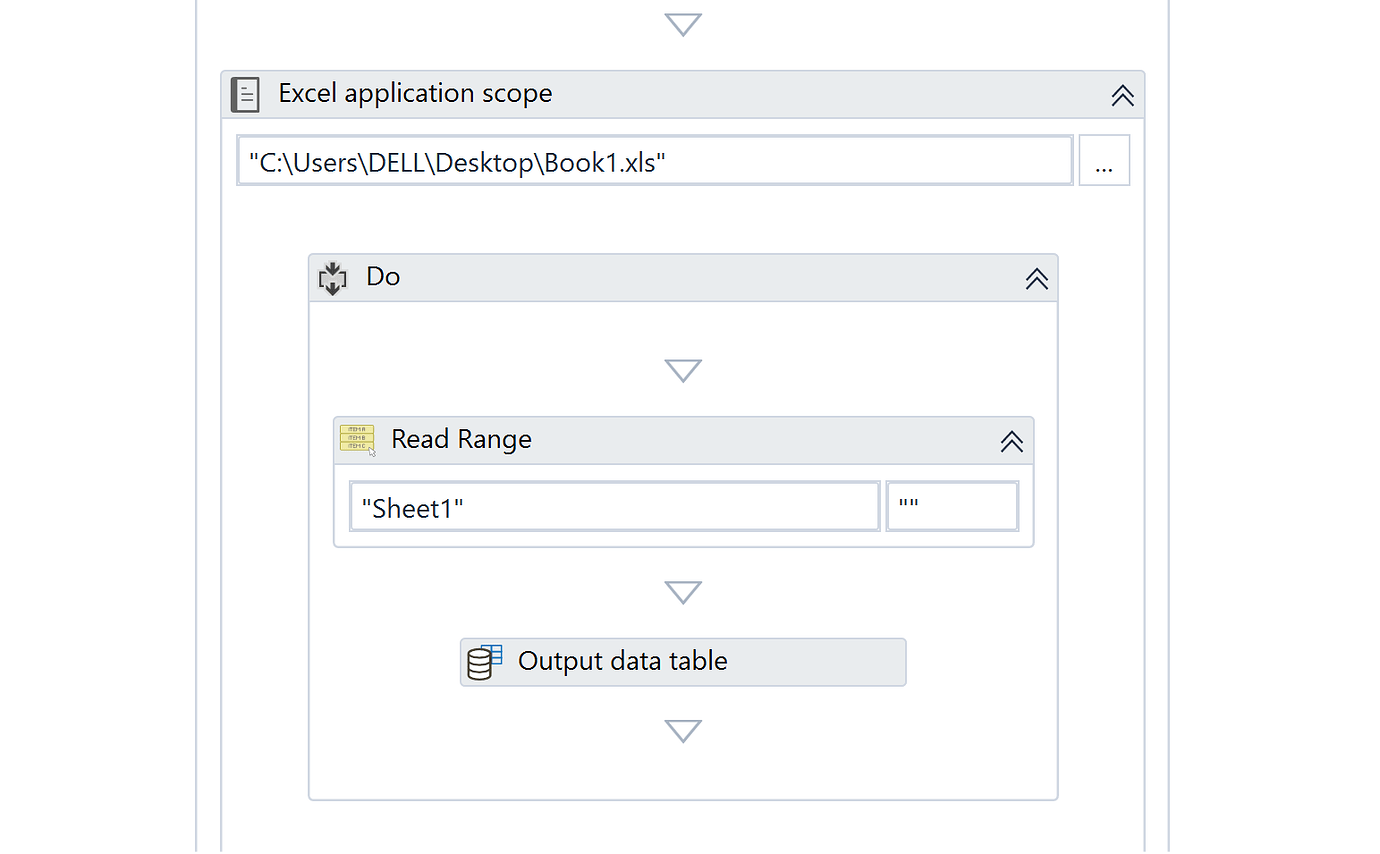
Task: Edit the "Sheet1" sheet name field
Action: pos(614,506)
